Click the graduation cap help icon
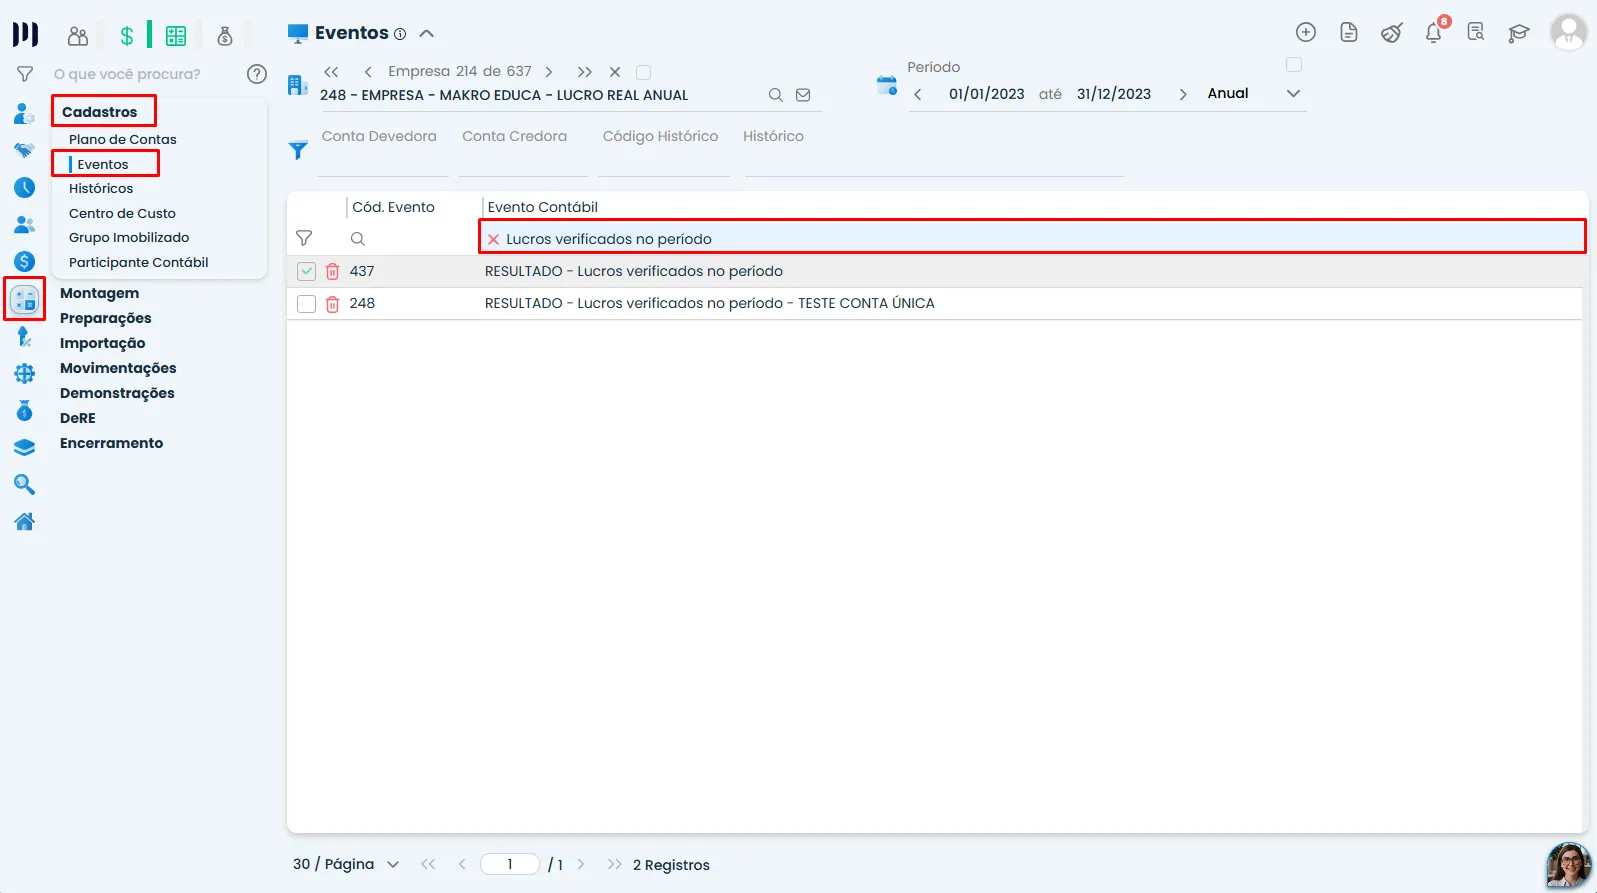 point(1519,33)
